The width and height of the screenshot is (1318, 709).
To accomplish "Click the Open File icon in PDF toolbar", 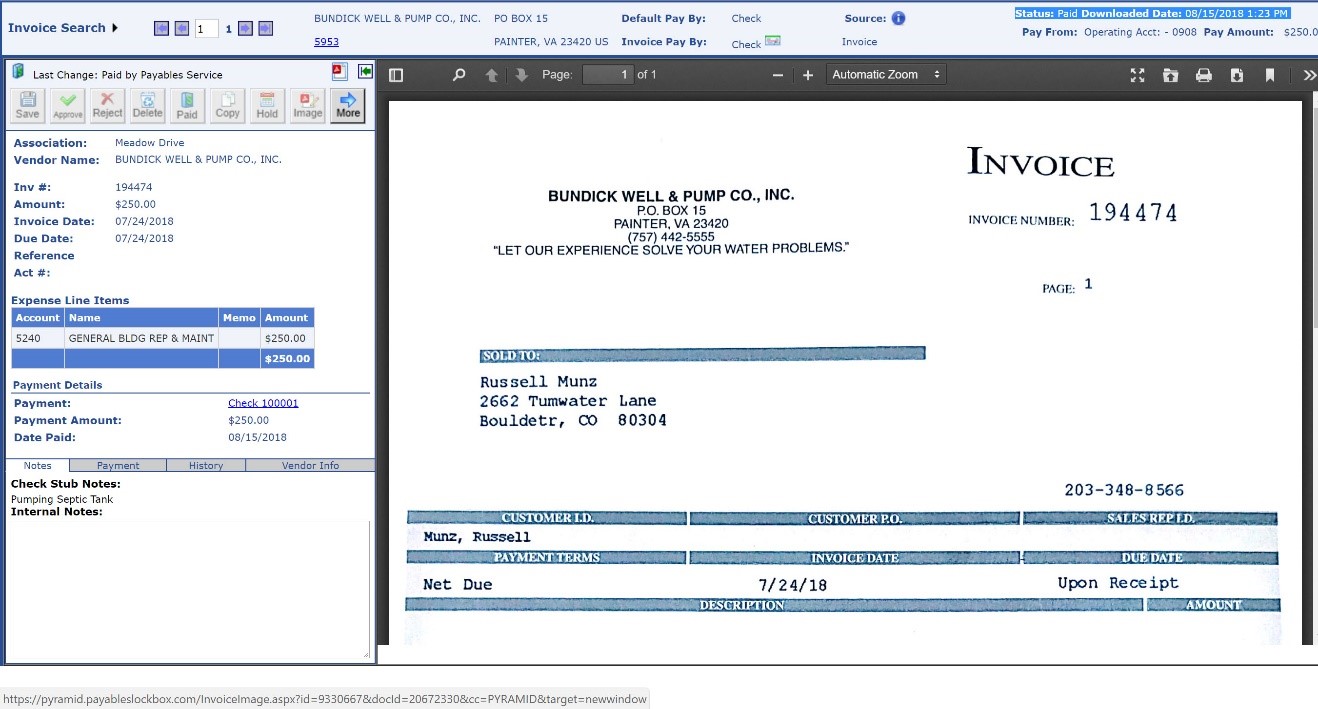I will [x=1170, y=75].
